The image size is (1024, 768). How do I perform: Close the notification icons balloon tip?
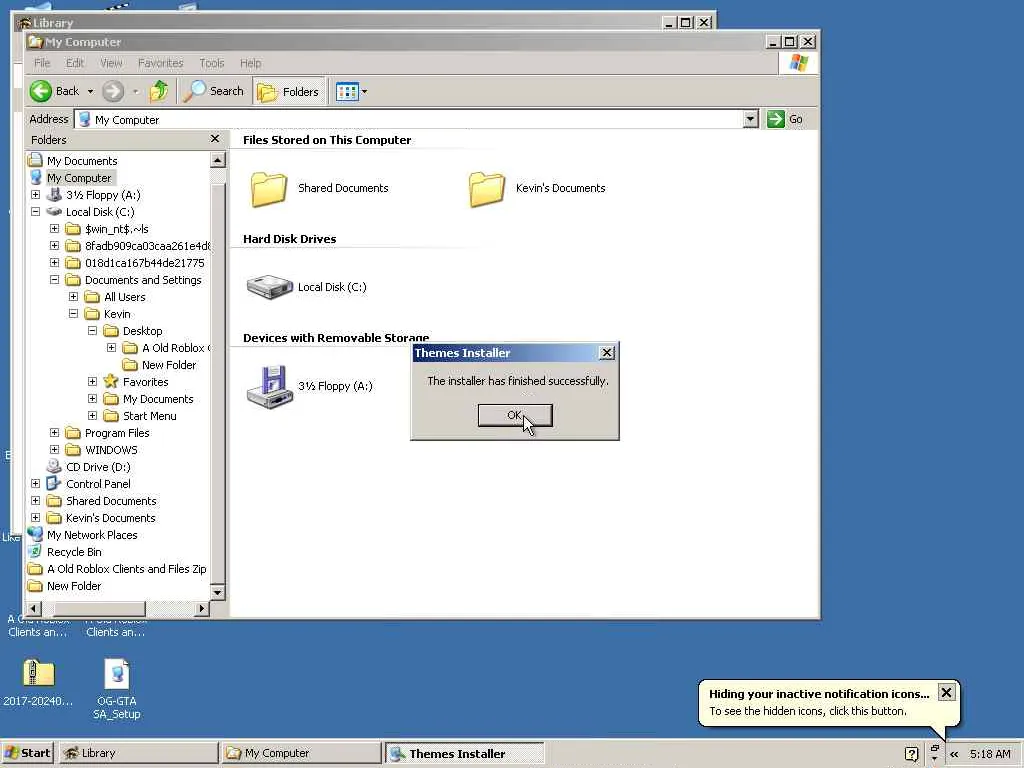pyautogui.click(x=946, y=692)
